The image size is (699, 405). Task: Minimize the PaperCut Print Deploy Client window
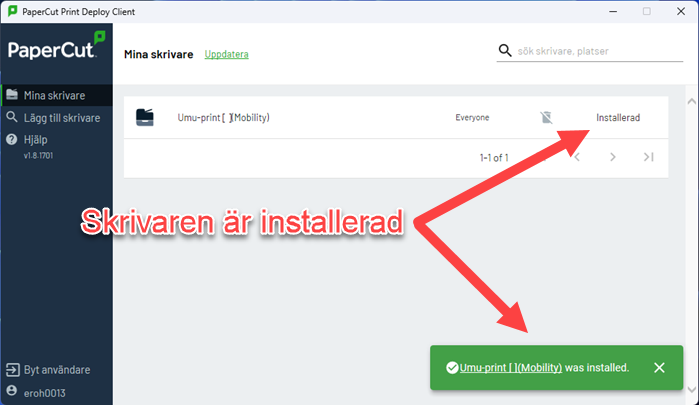[x=613, y=12]
